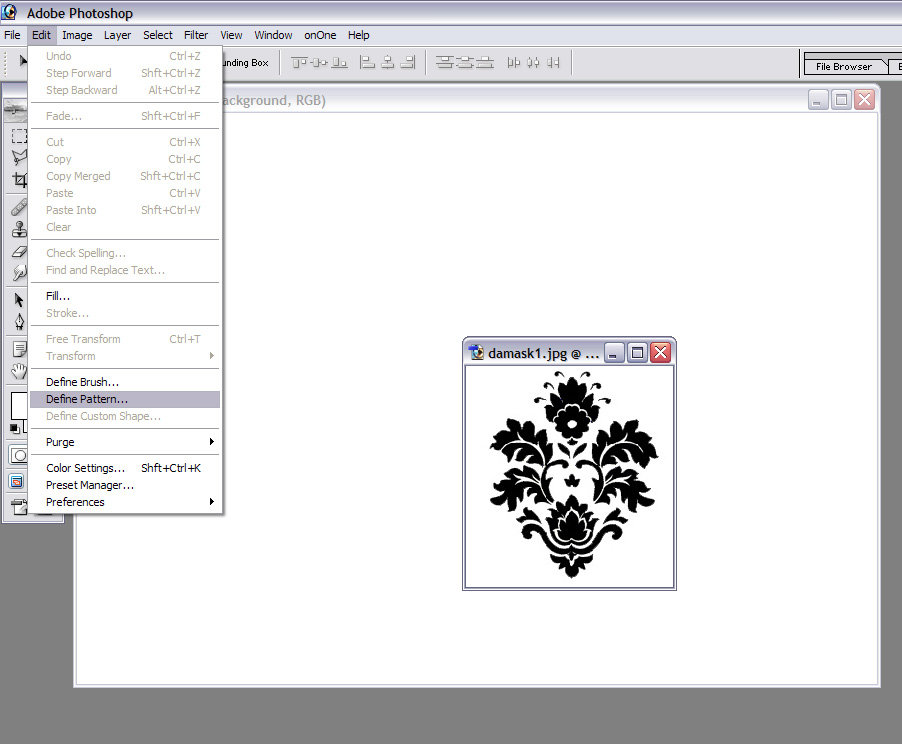Screen dimensions: 902x744
Task: Expand the Transform submenu
Action: coord(125,356)
